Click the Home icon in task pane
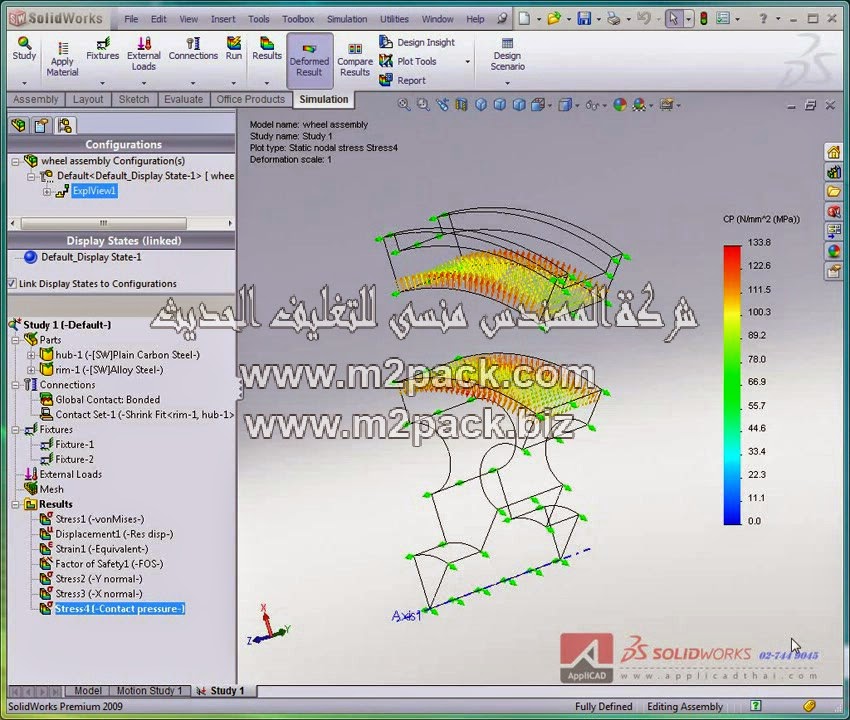The height and width of the screenshot is (720, 850). pyautogui.click(x=834, y=152)
